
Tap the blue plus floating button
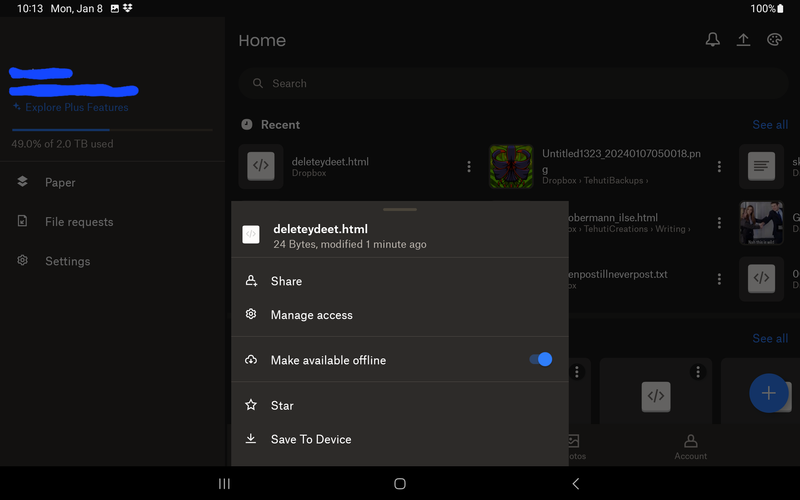click(768, 393)
